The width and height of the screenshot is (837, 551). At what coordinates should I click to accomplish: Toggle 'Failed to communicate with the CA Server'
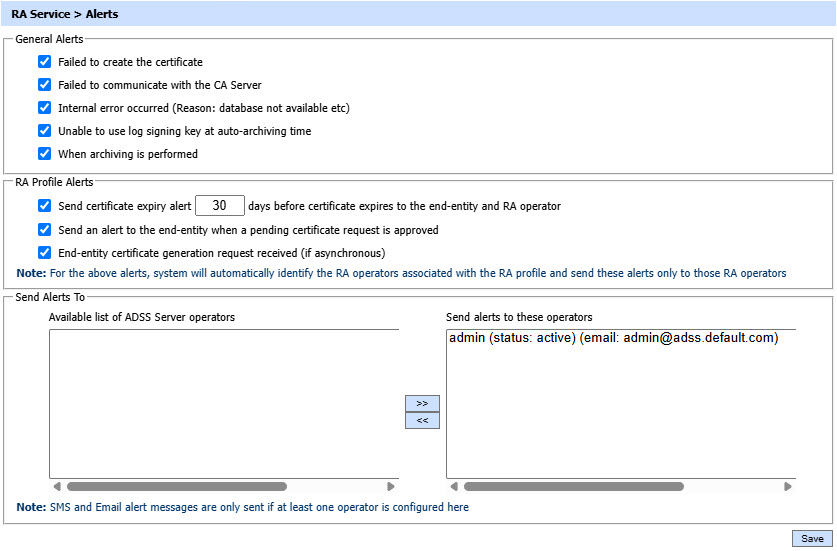coord(44,85)
